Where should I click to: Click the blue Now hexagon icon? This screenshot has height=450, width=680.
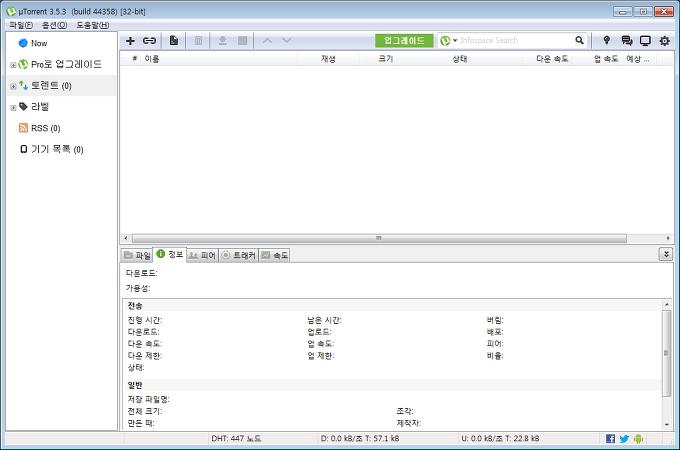(x=23, y=43)
